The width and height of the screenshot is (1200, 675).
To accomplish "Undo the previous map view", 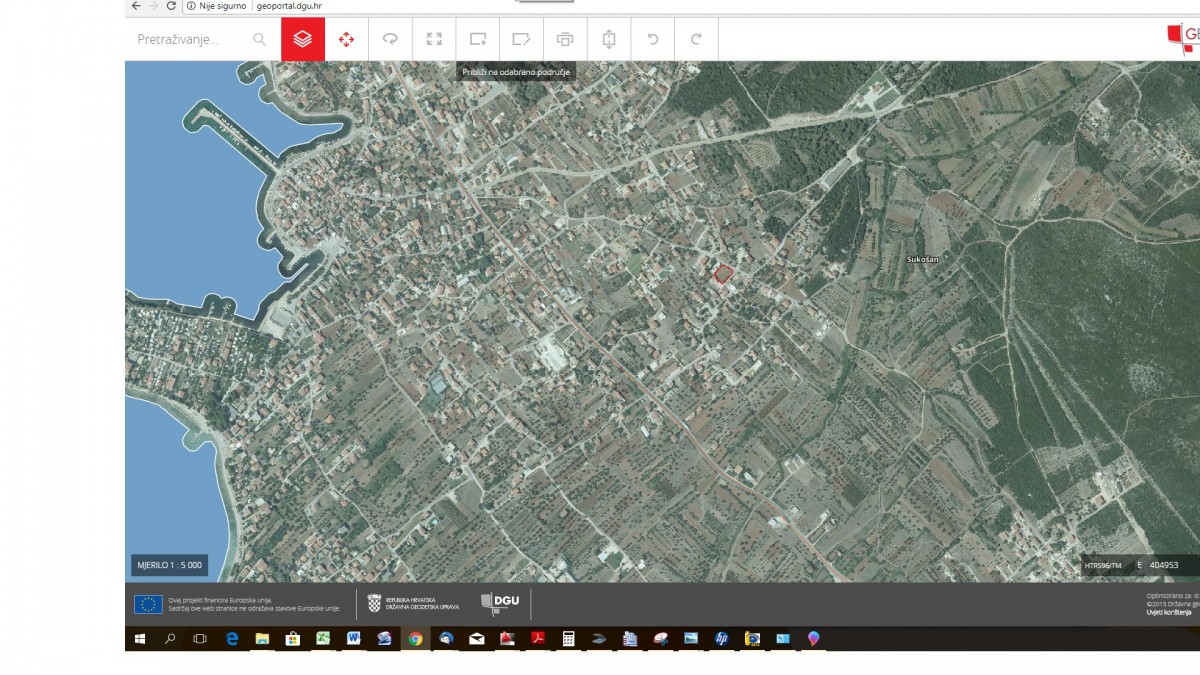I will pyautogui.click(x=653, y=39).
